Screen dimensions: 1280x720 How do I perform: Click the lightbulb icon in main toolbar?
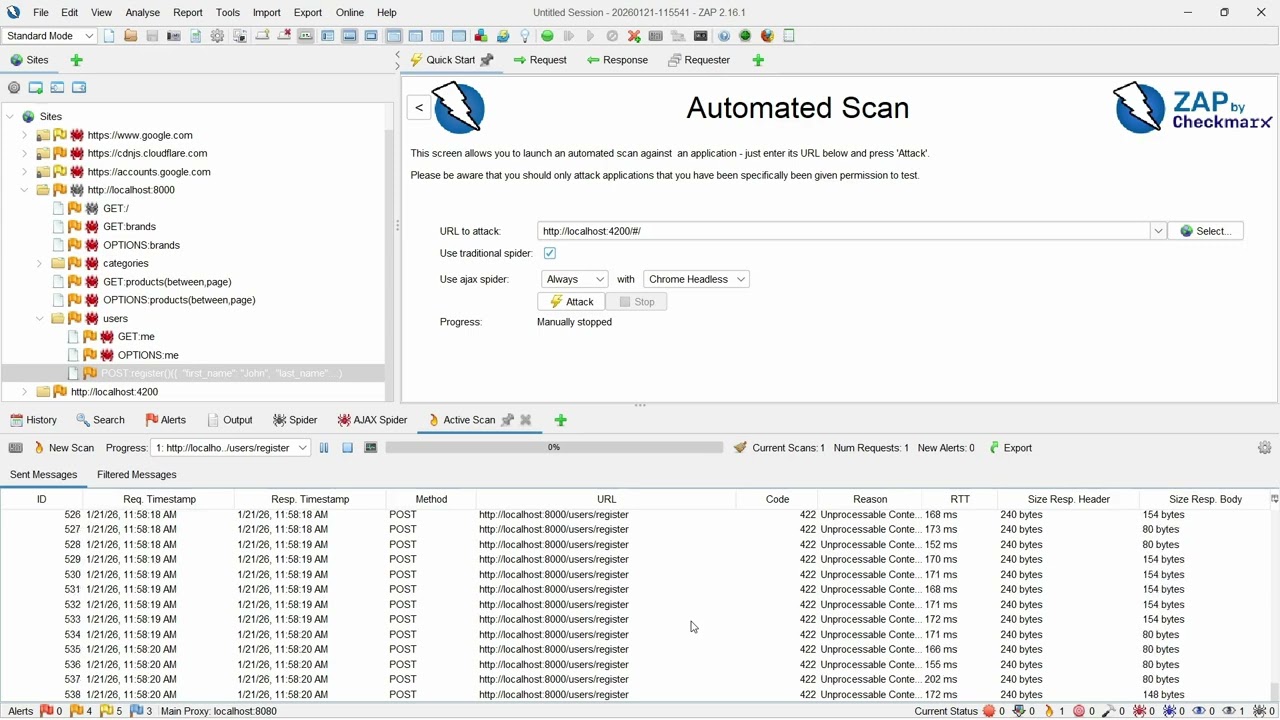[x=525, y=36]
